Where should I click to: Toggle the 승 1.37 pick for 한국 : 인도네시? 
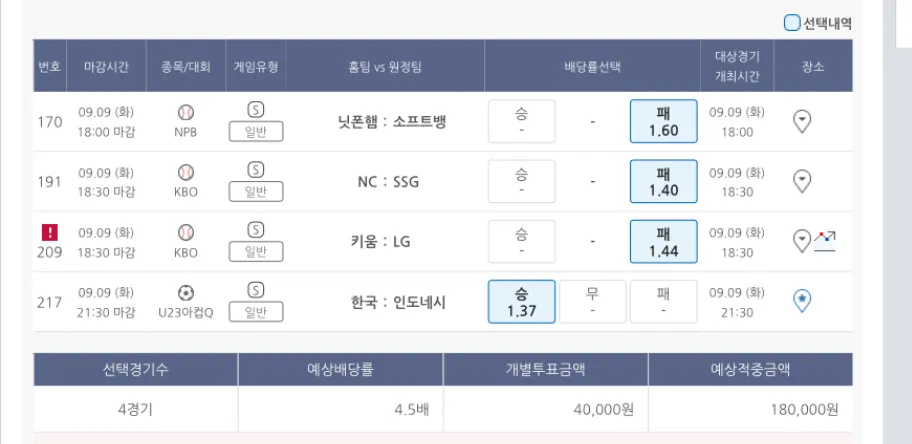click(521, 302)
